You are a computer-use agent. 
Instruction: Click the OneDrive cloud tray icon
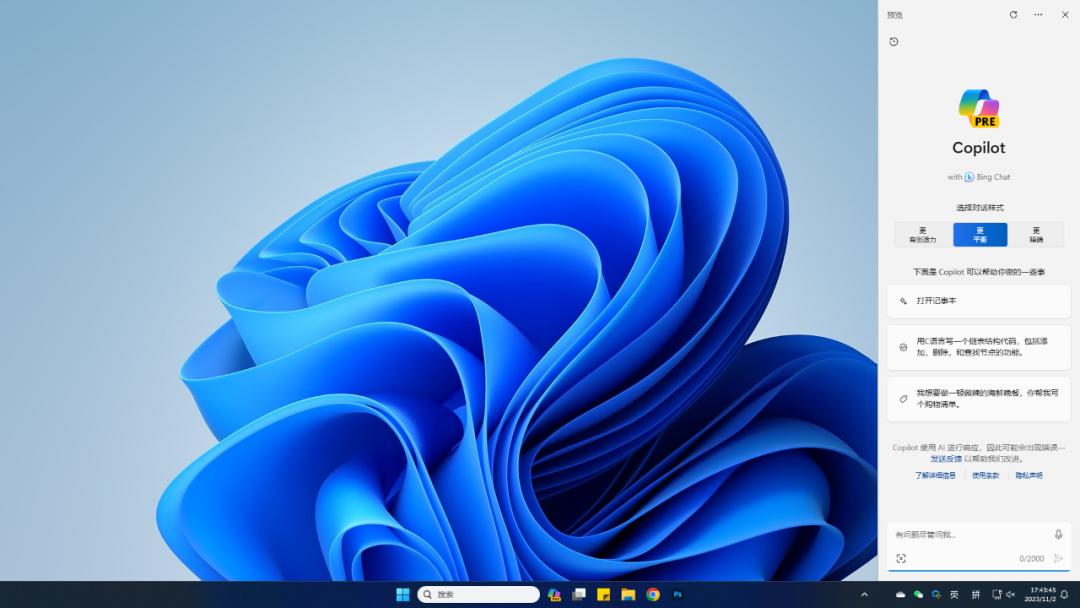point(900,594)
